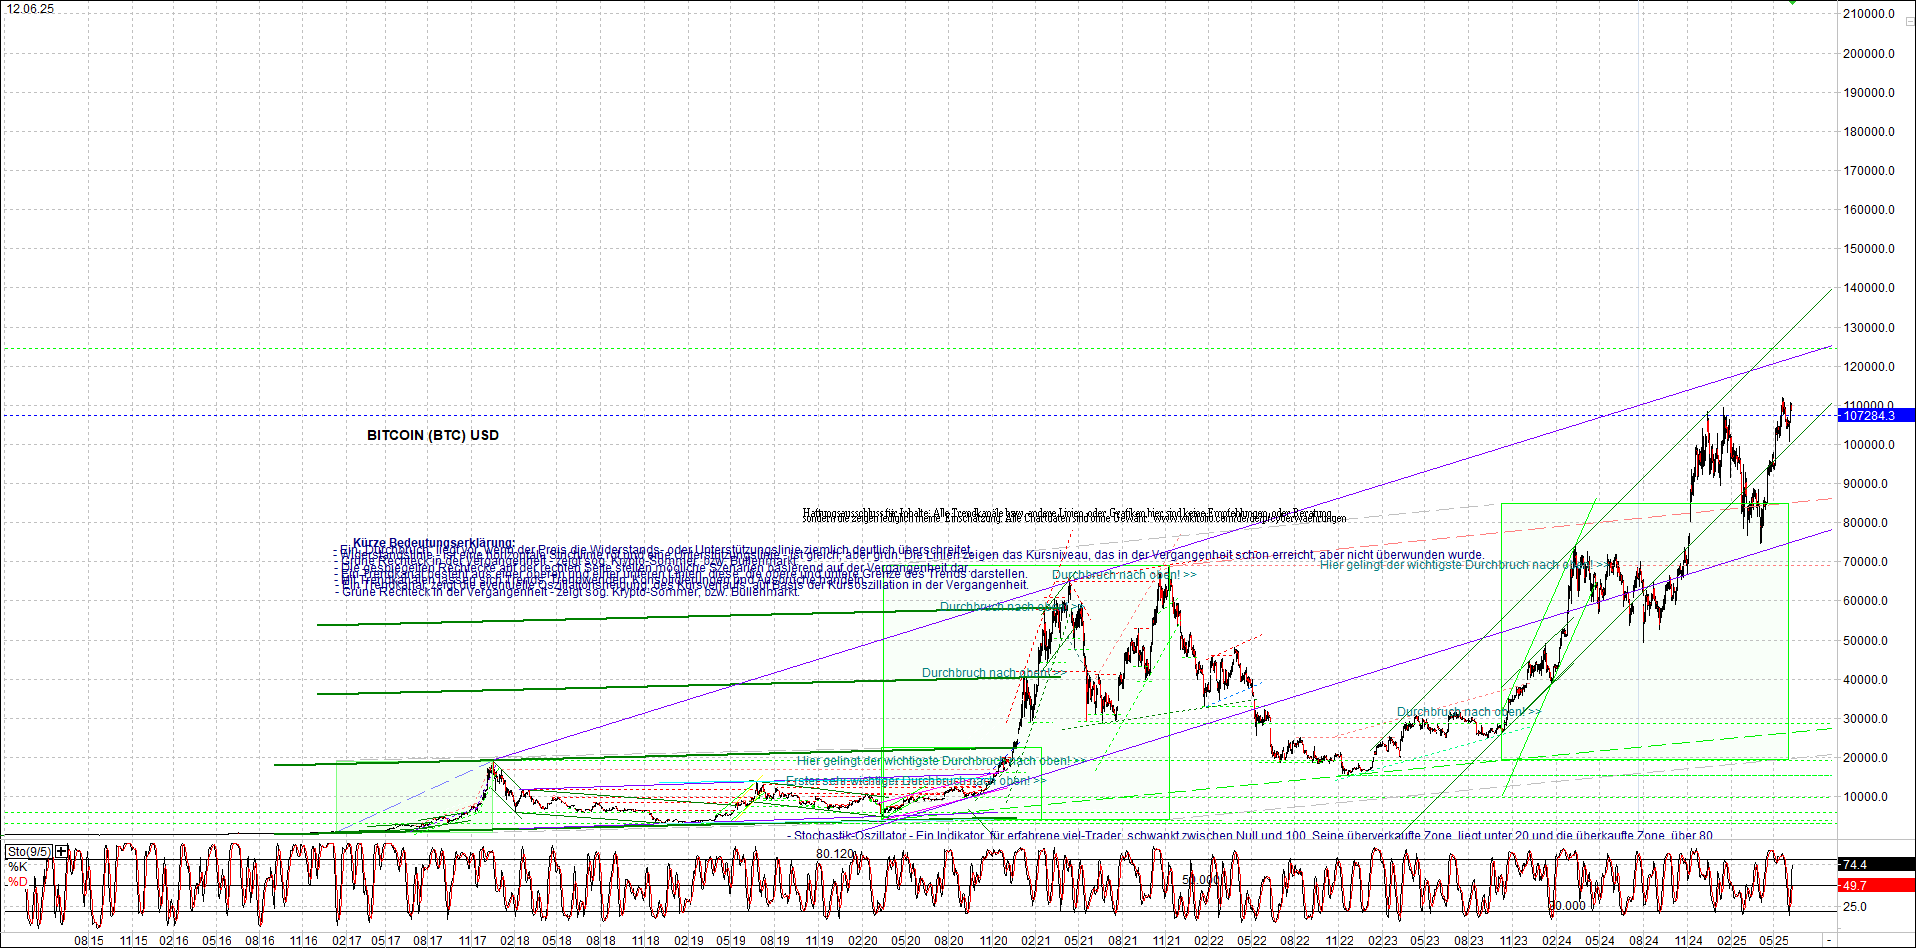Click the BITCOIN (BTC) USD chart title

coord(432,435)
